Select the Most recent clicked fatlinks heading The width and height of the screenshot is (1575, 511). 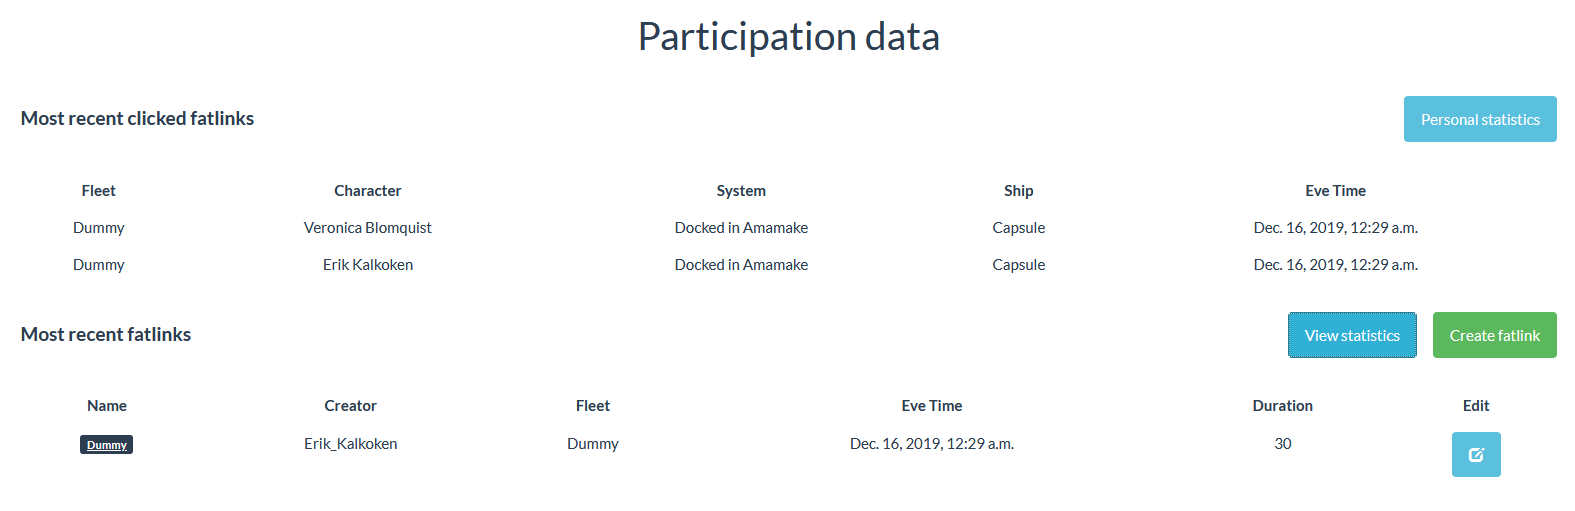[137, 118]
